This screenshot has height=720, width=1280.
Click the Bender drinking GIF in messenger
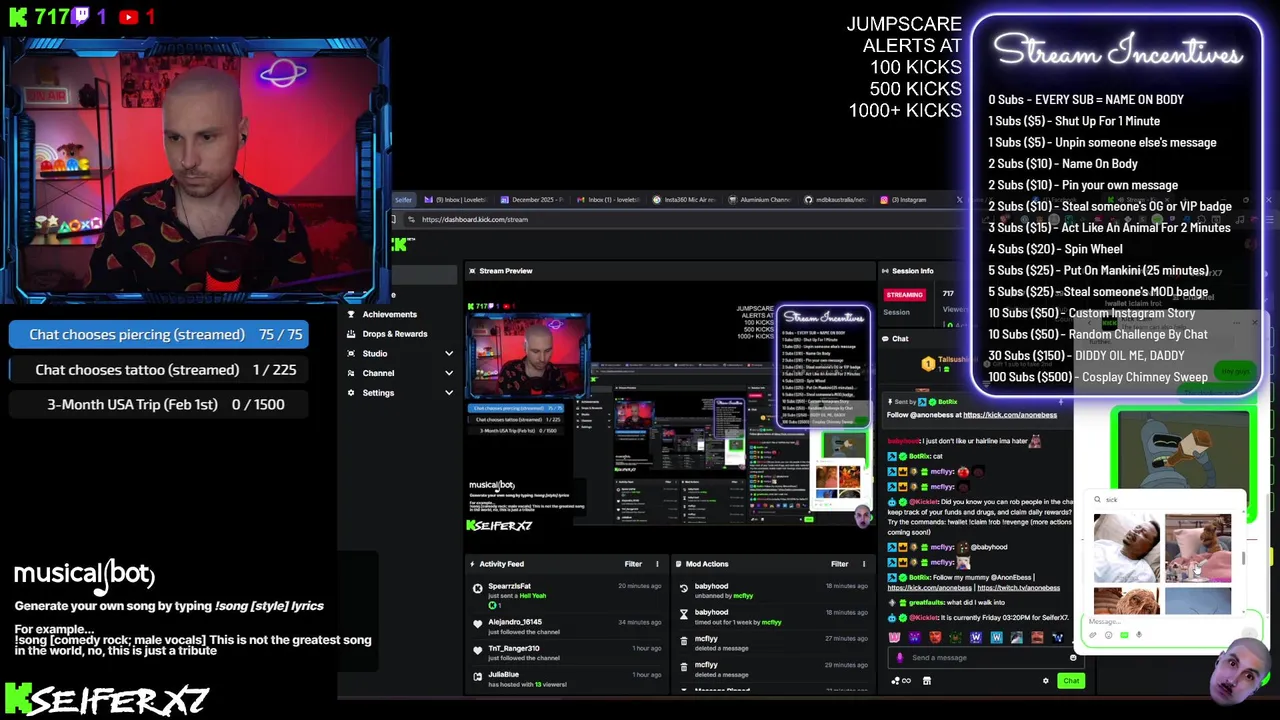[1182, 452]
